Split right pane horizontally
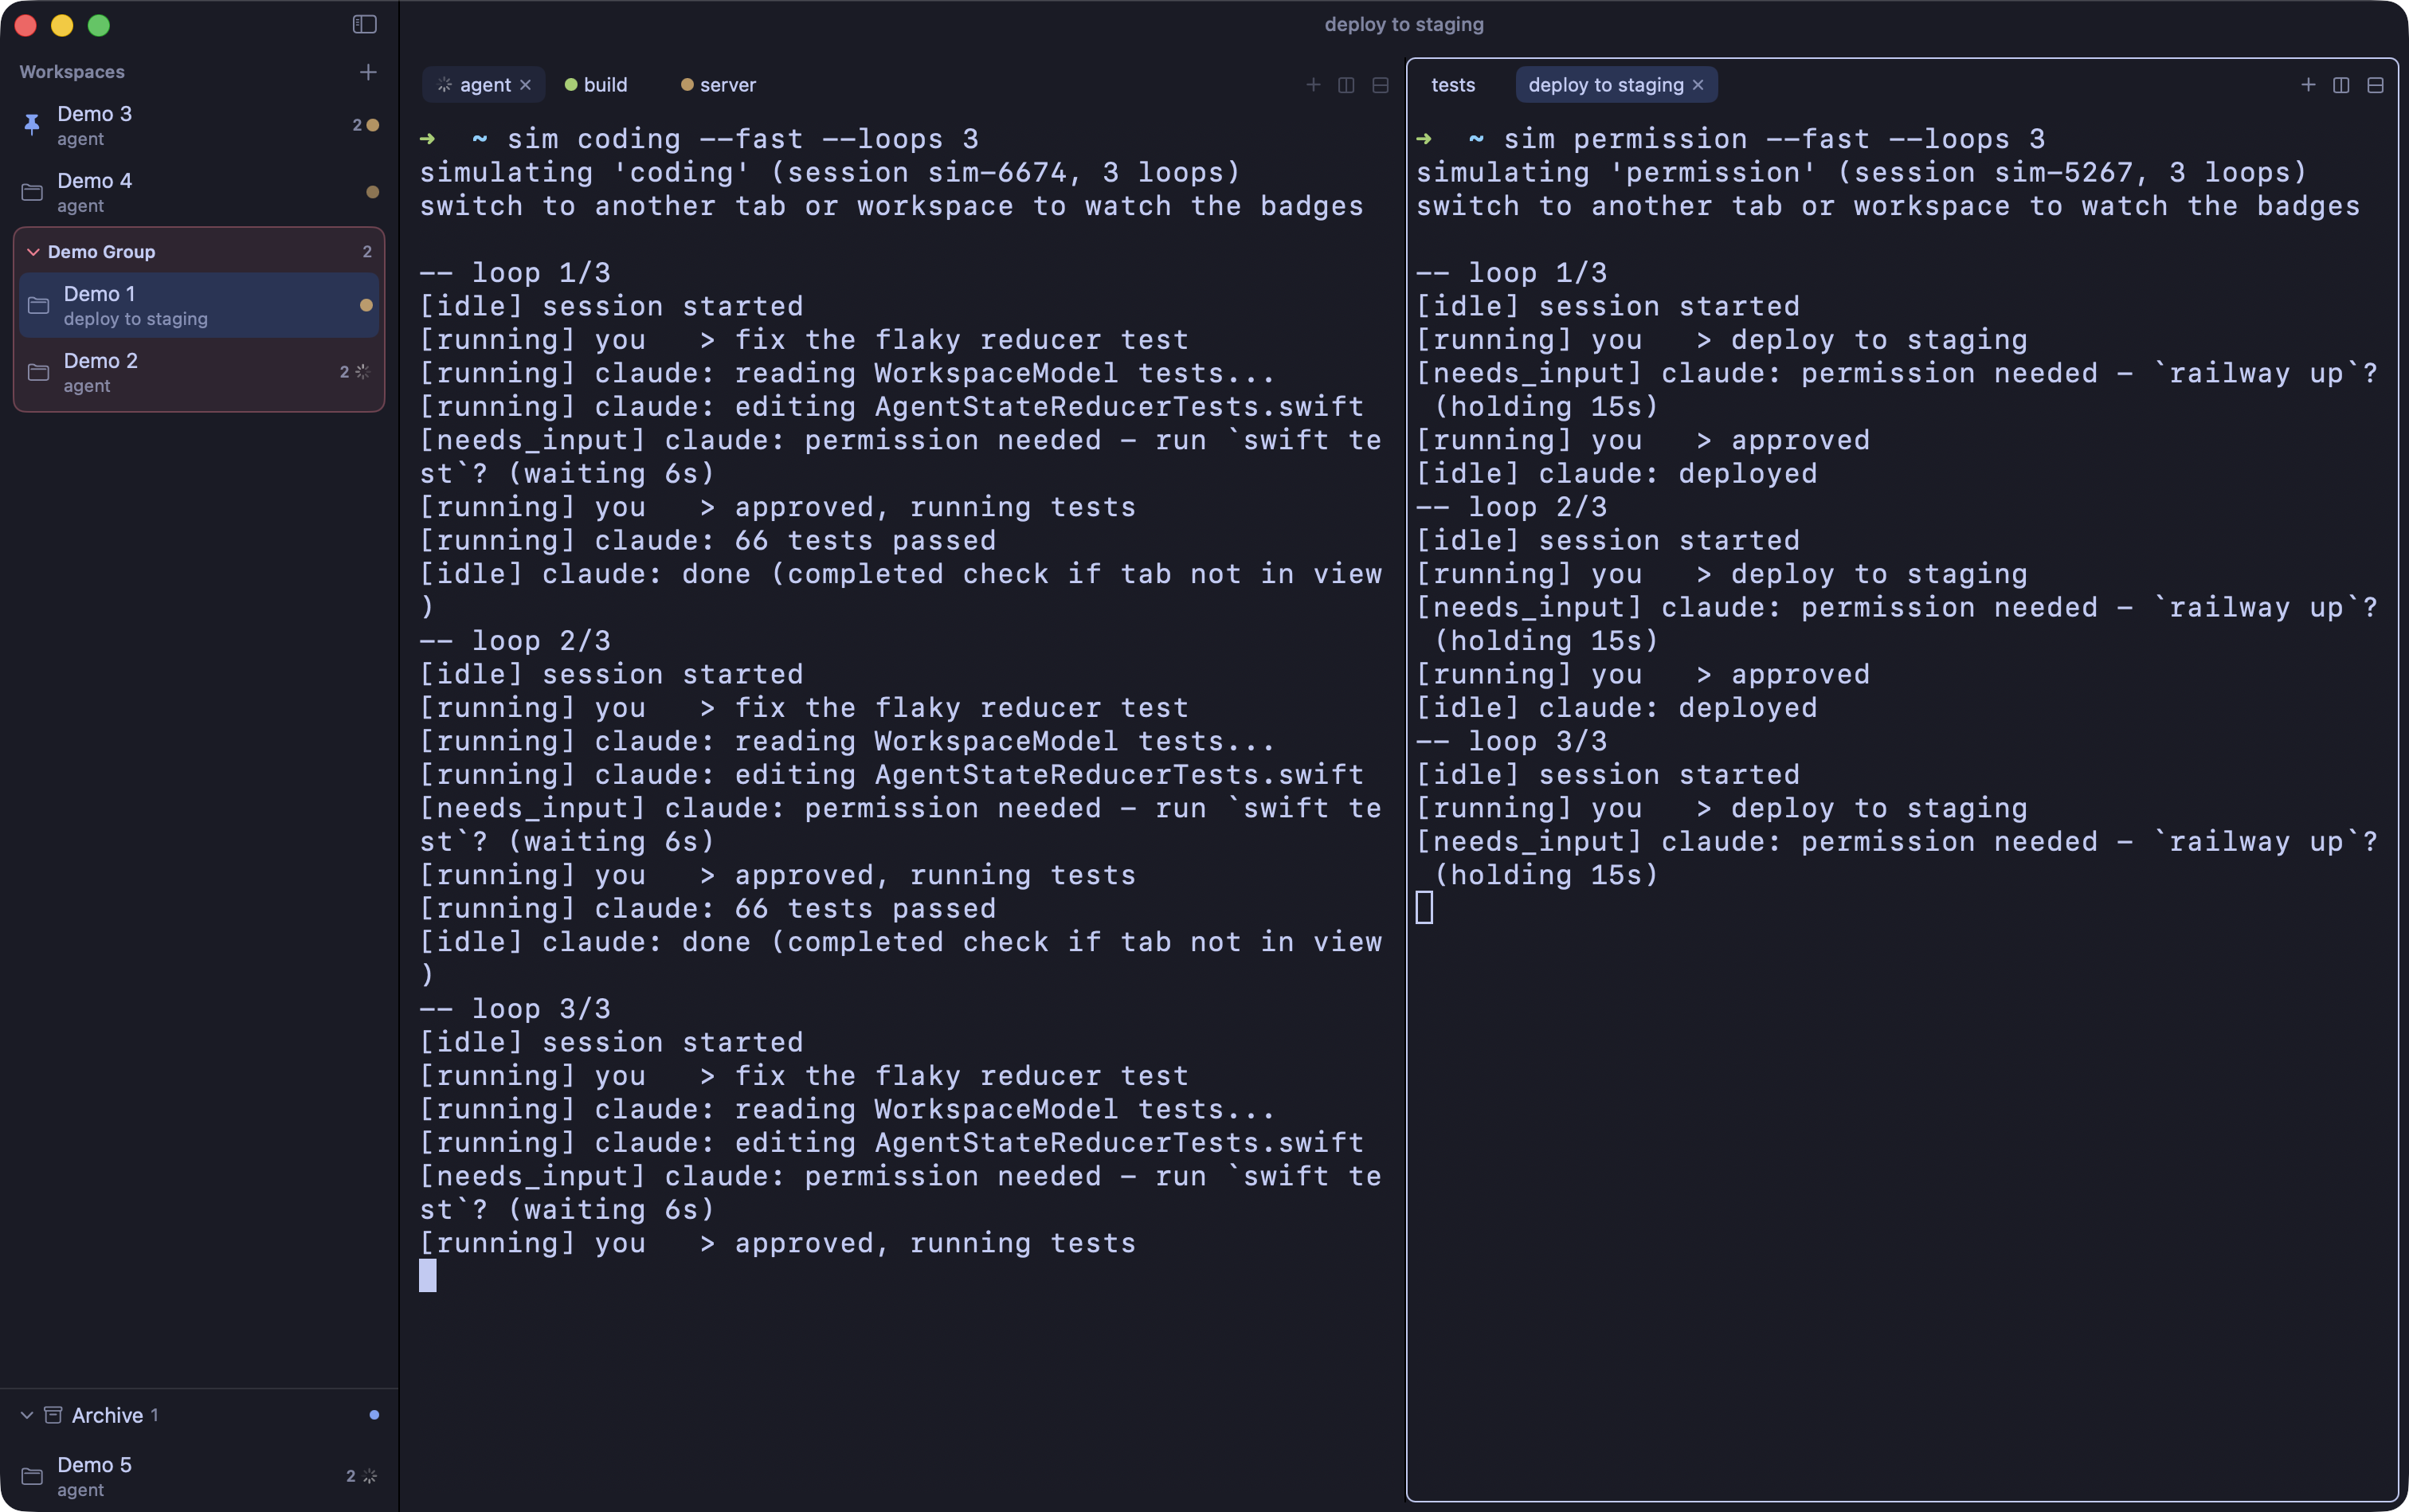Screen dimensions: 2409x1512 point(2375,85)
